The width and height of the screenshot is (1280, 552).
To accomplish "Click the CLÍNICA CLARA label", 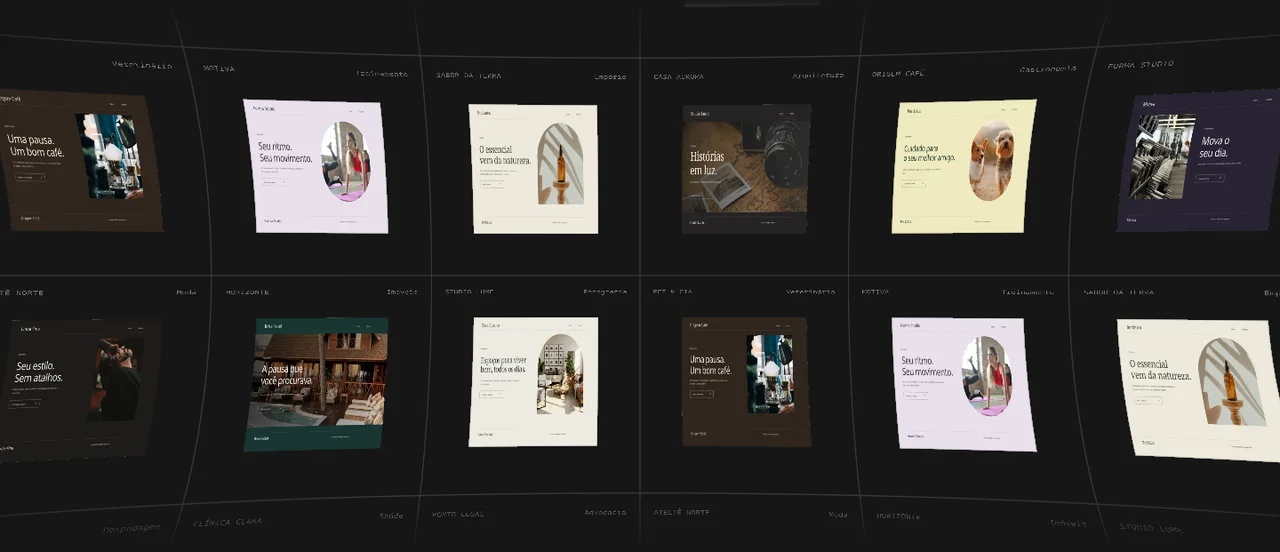I will tap(228, 523).
